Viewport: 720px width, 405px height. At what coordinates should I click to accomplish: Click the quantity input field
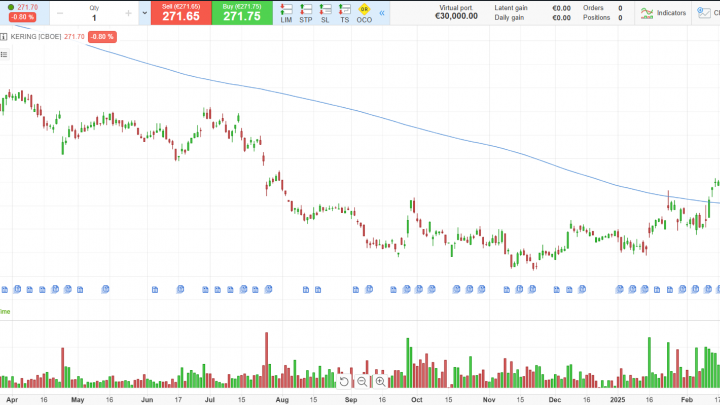pyautogui.click(x=94, y=17)
